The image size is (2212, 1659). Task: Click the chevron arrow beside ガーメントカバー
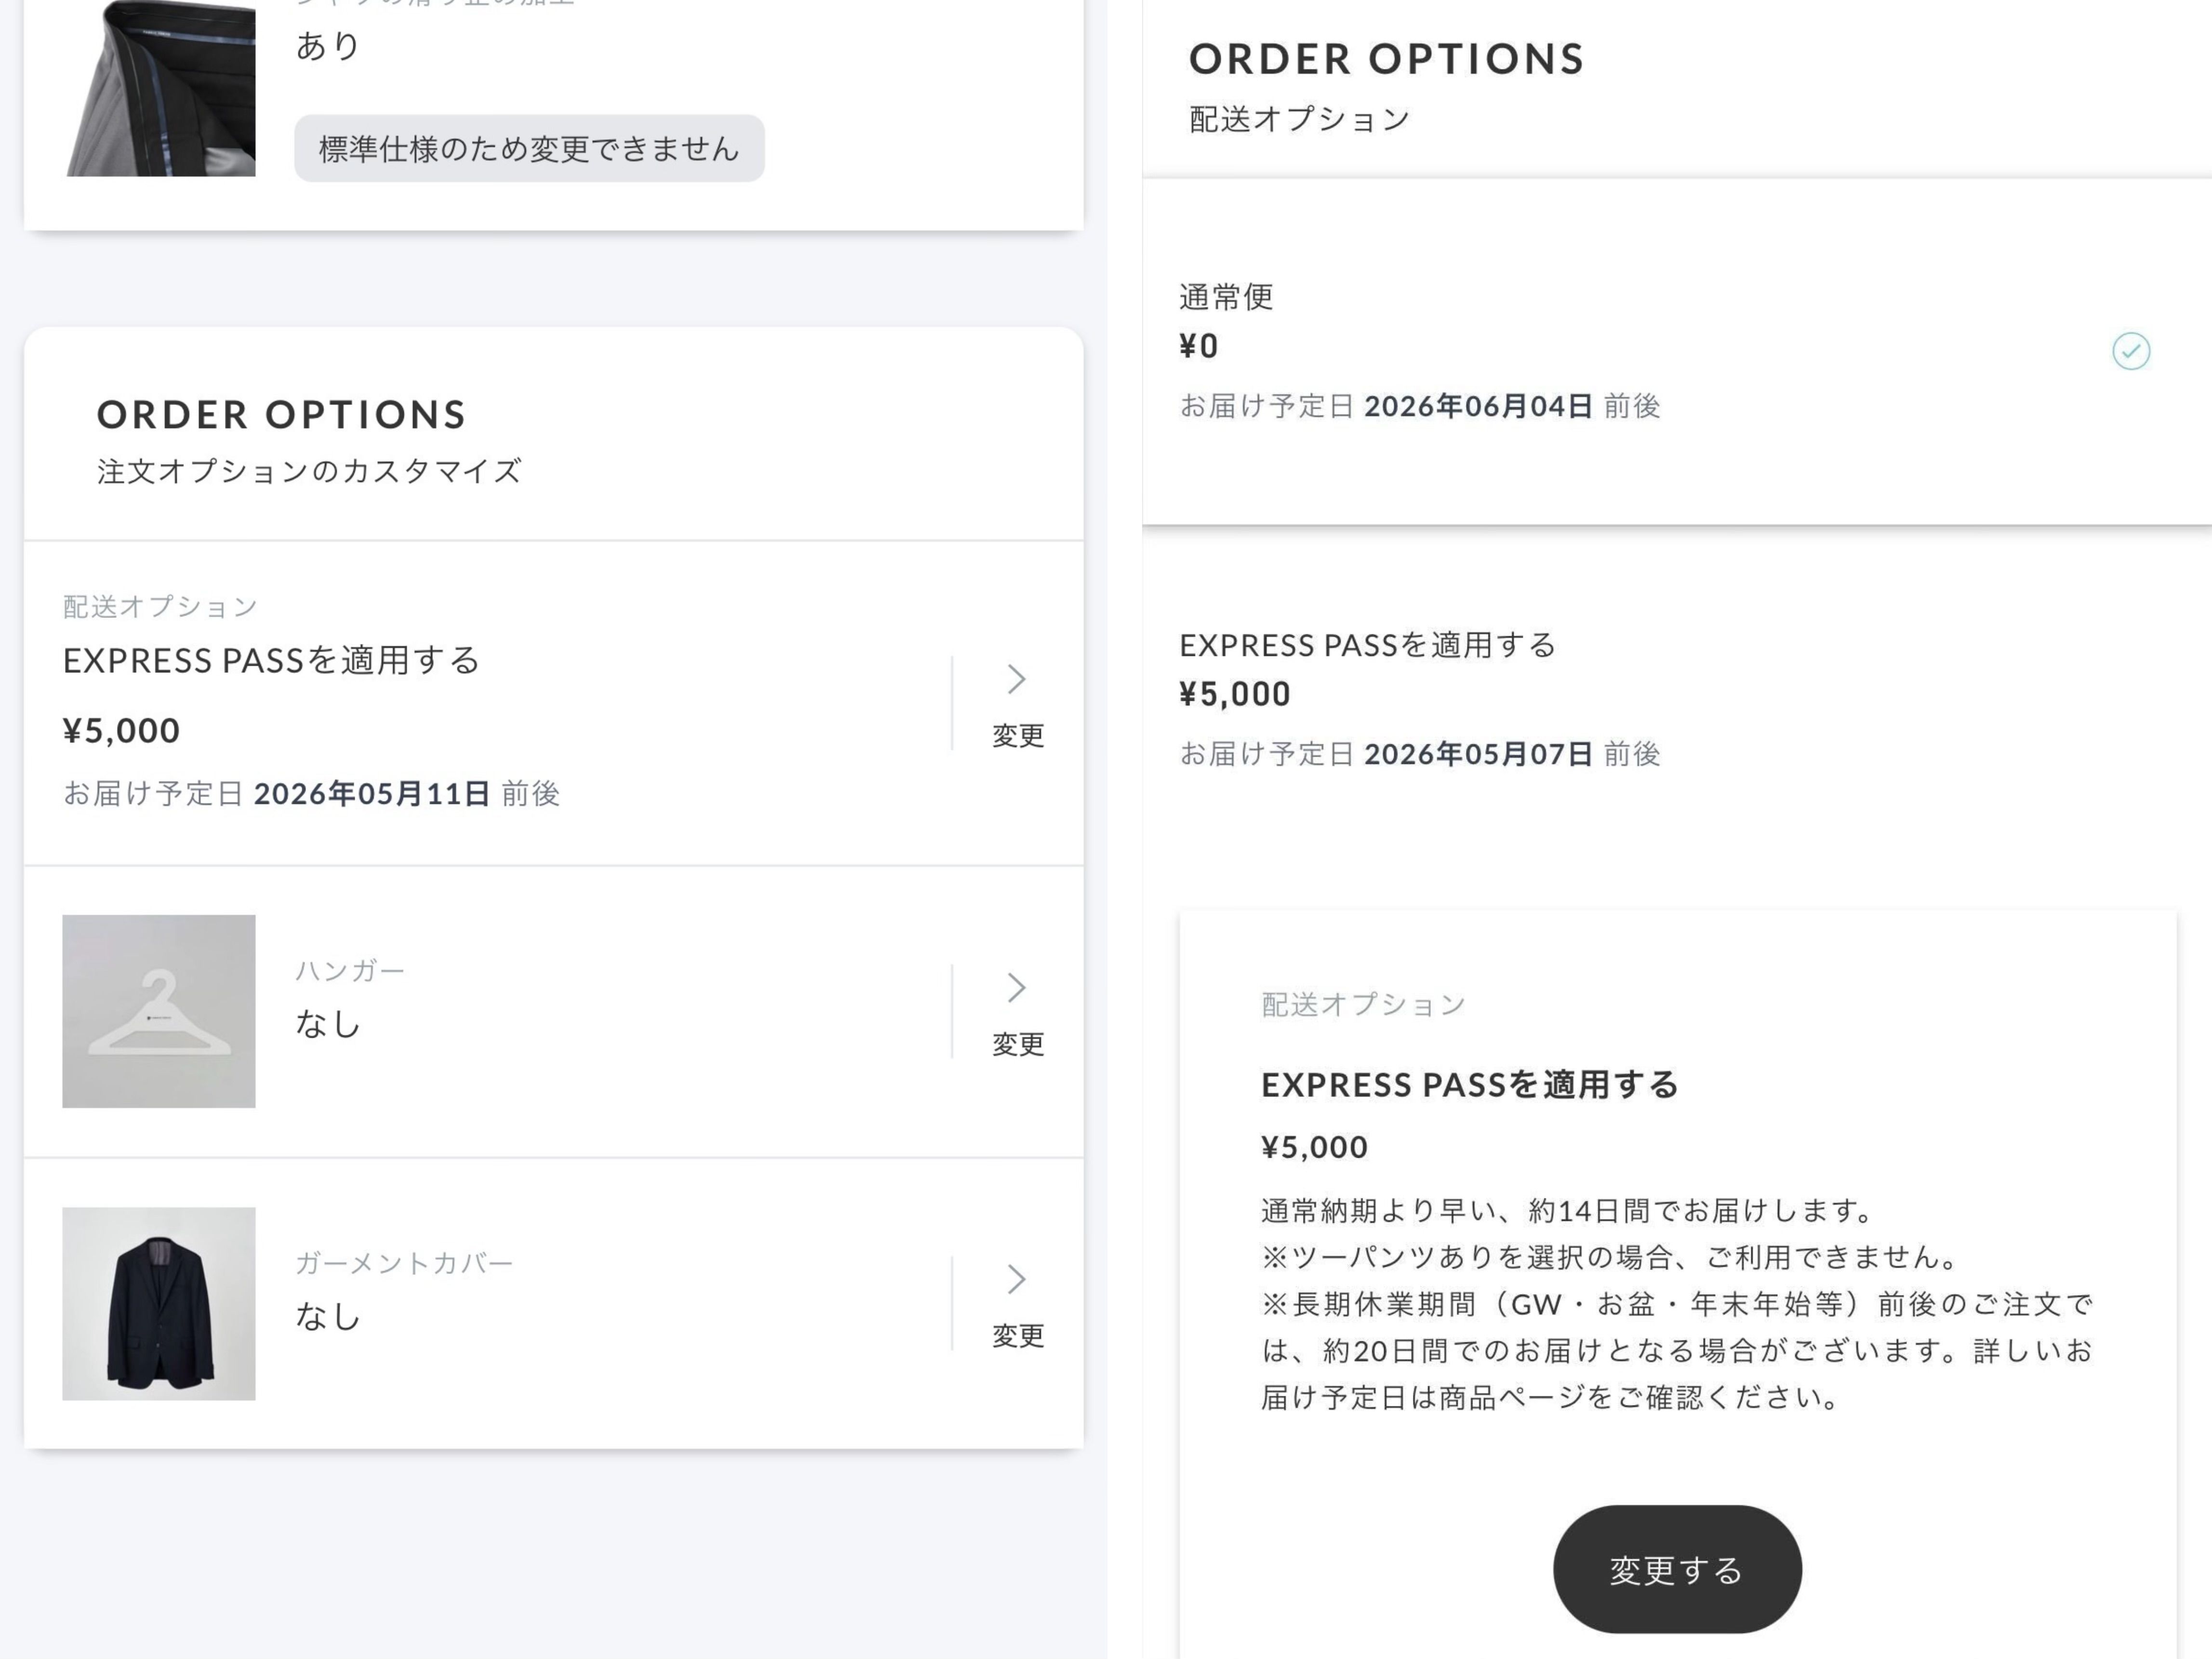tap(1016, 1280)
